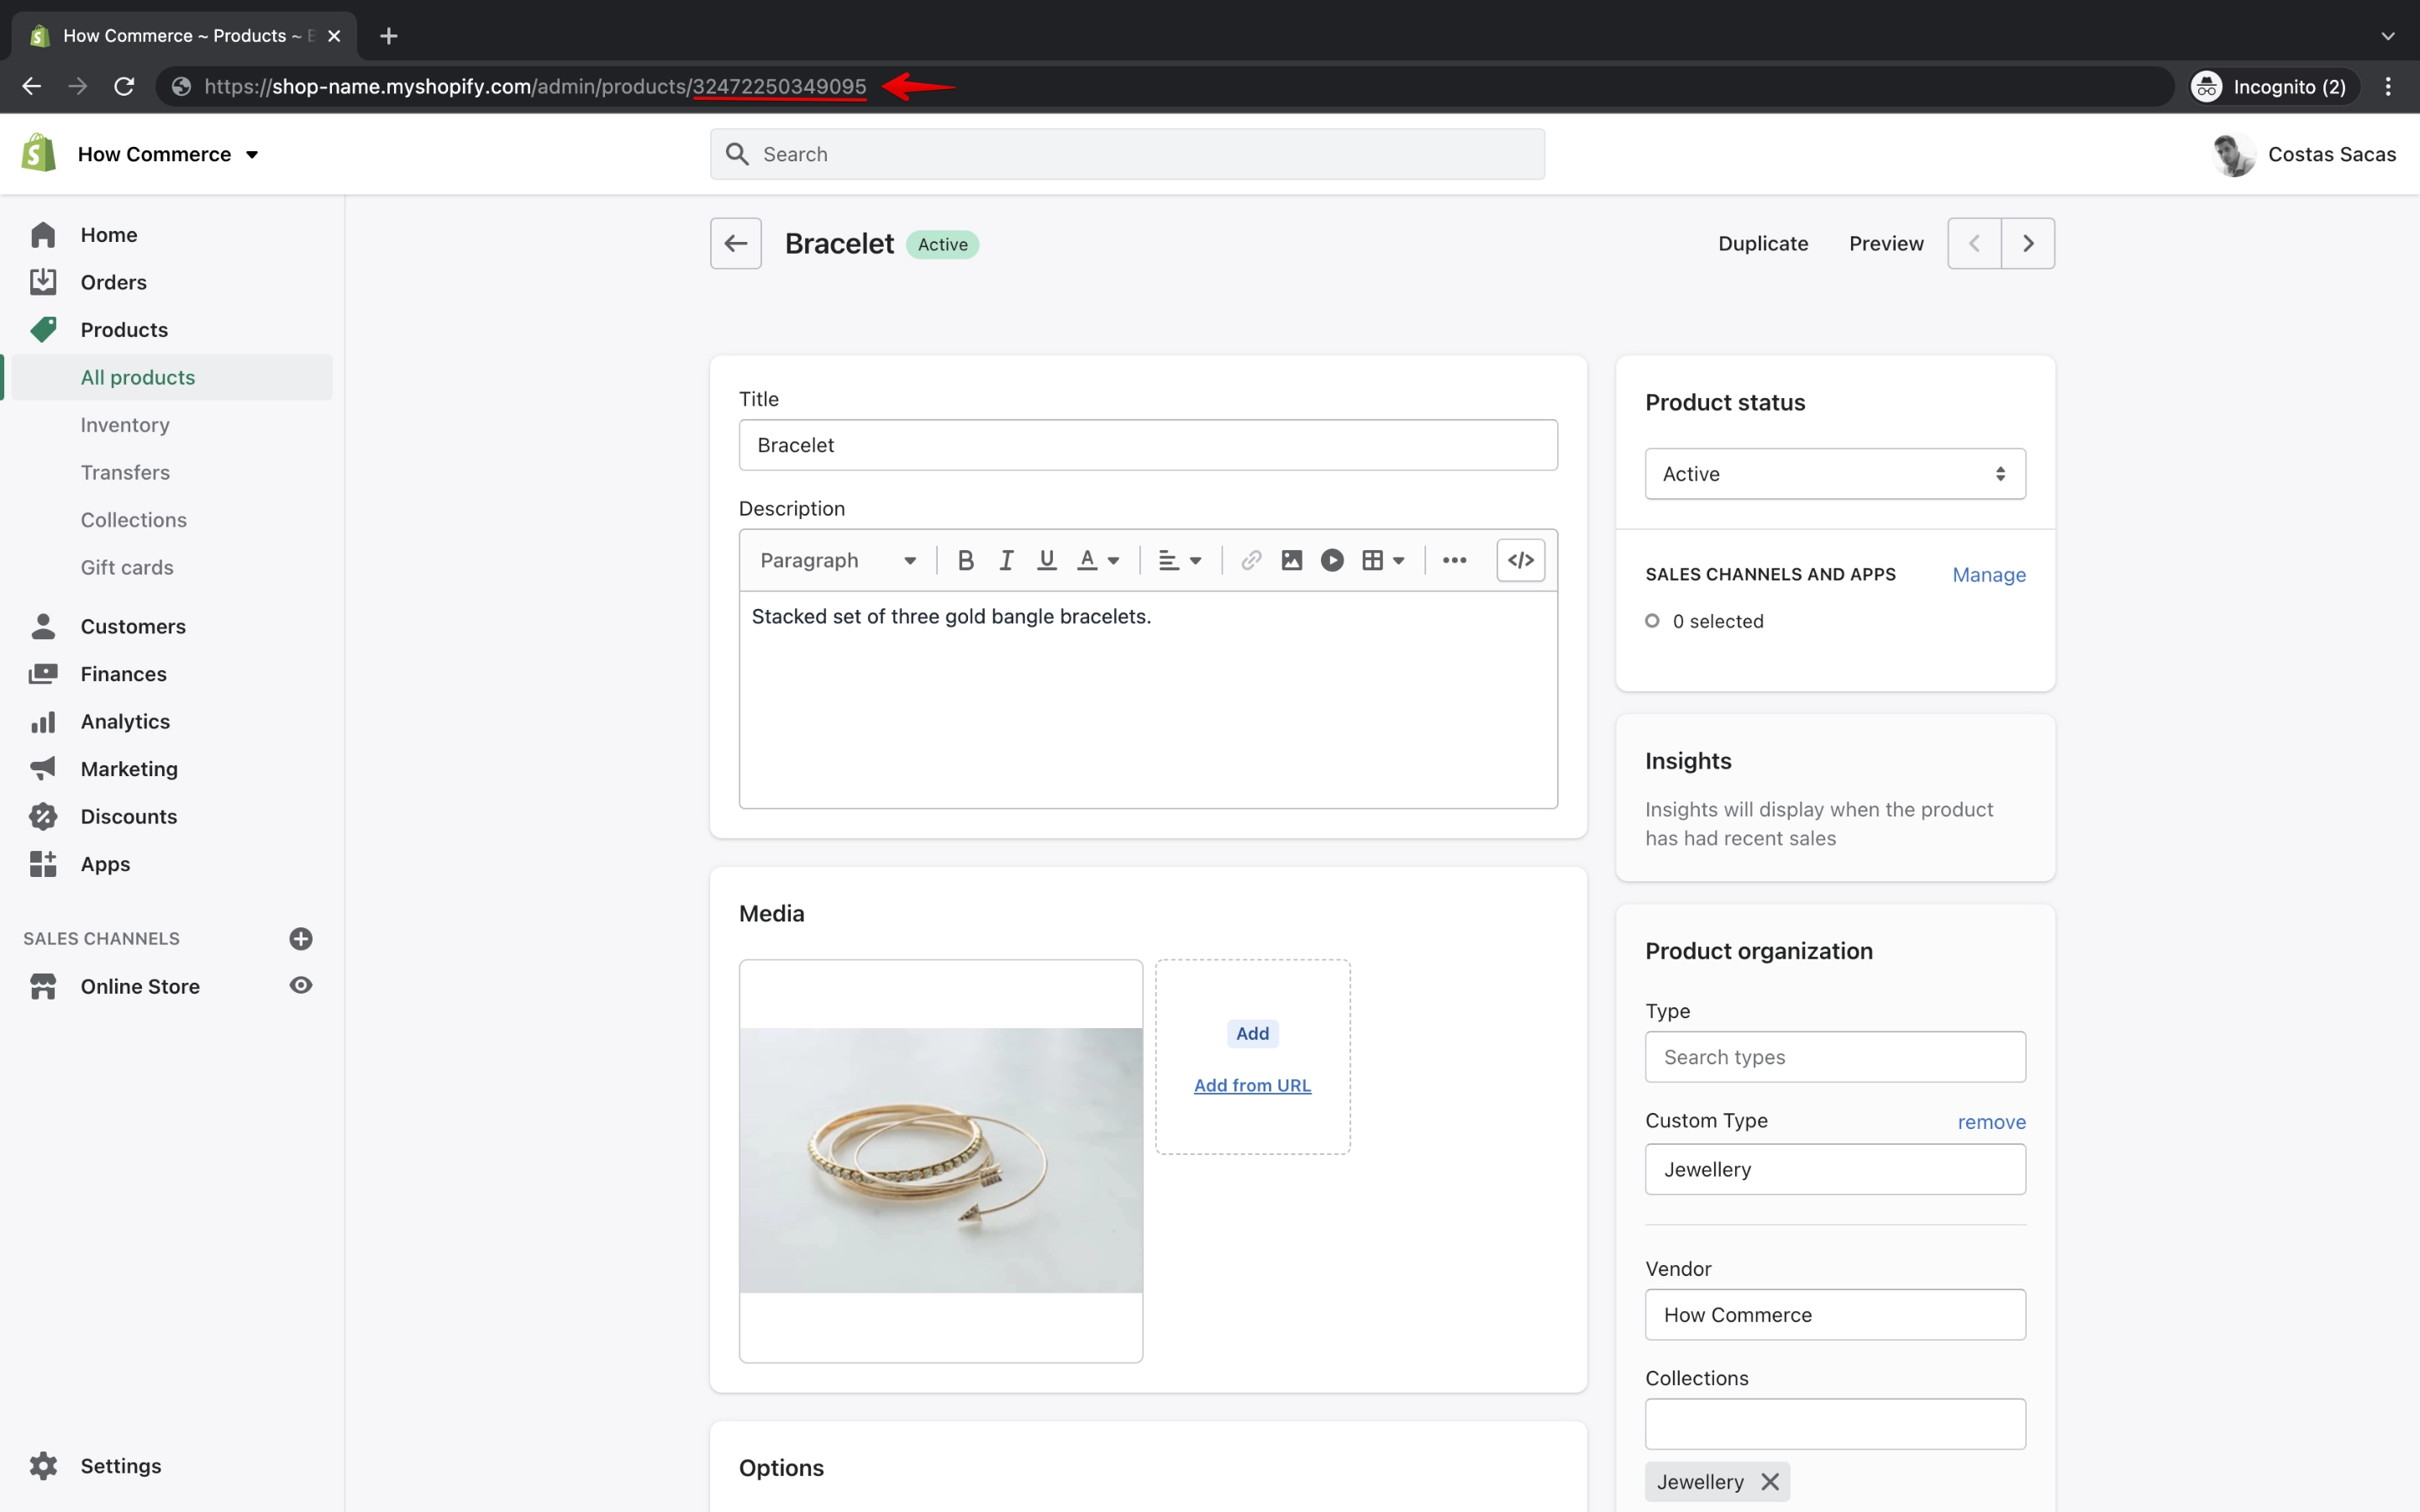Open Apps page

[x=105, y=864]
